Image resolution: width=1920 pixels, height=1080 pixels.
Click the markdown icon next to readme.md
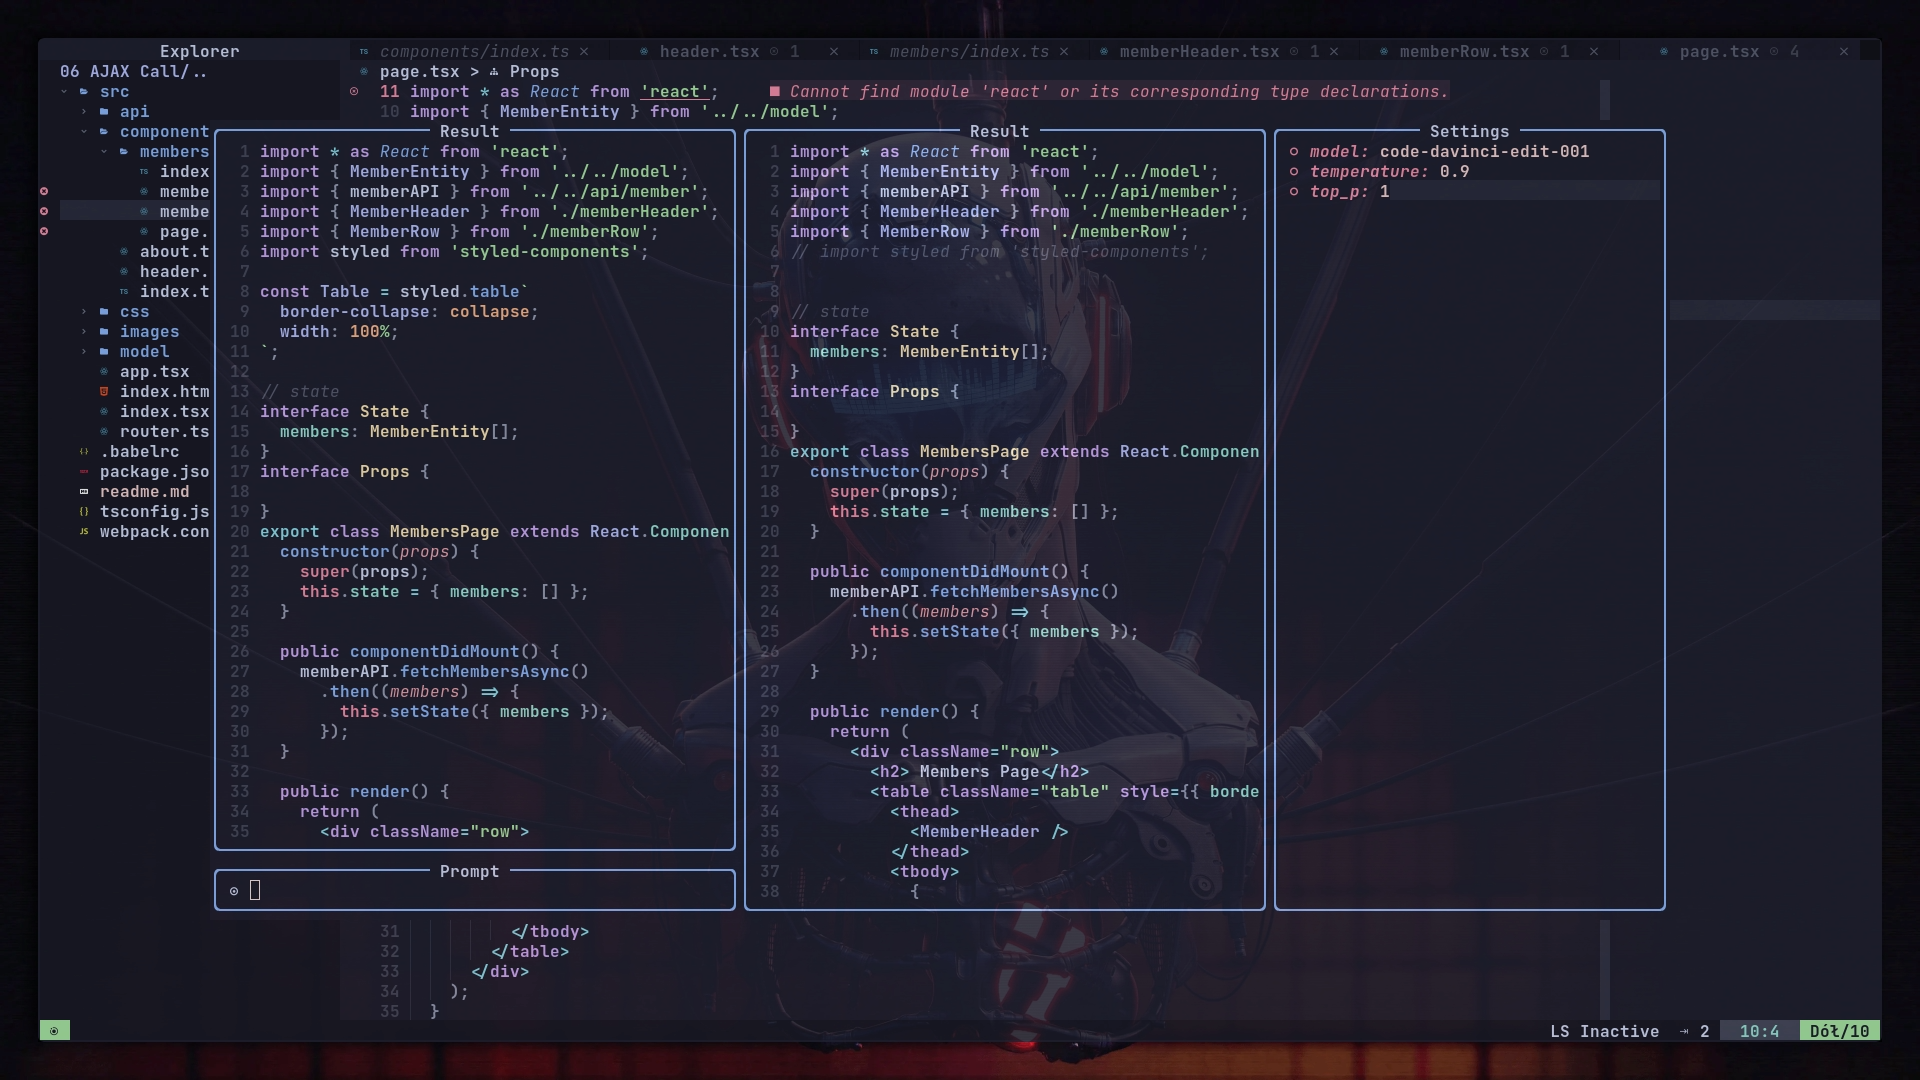coord(84,492)
